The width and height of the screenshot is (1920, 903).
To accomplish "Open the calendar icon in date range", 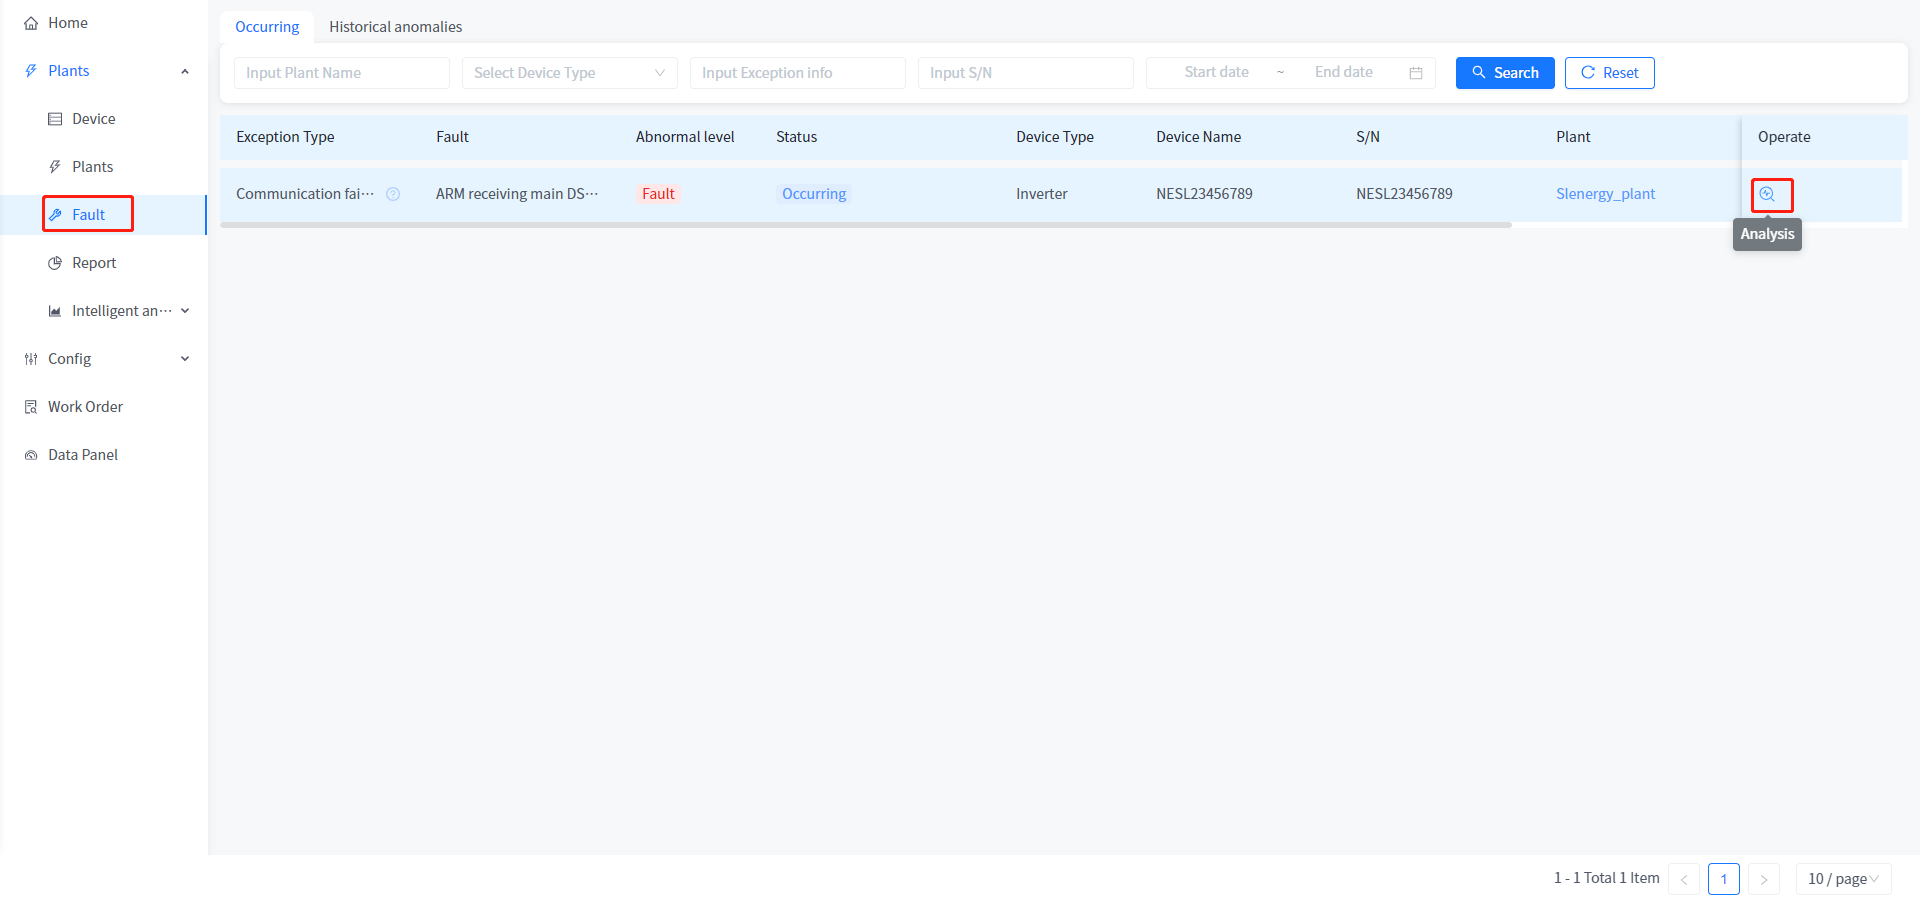I will (x=1415, y=73).
